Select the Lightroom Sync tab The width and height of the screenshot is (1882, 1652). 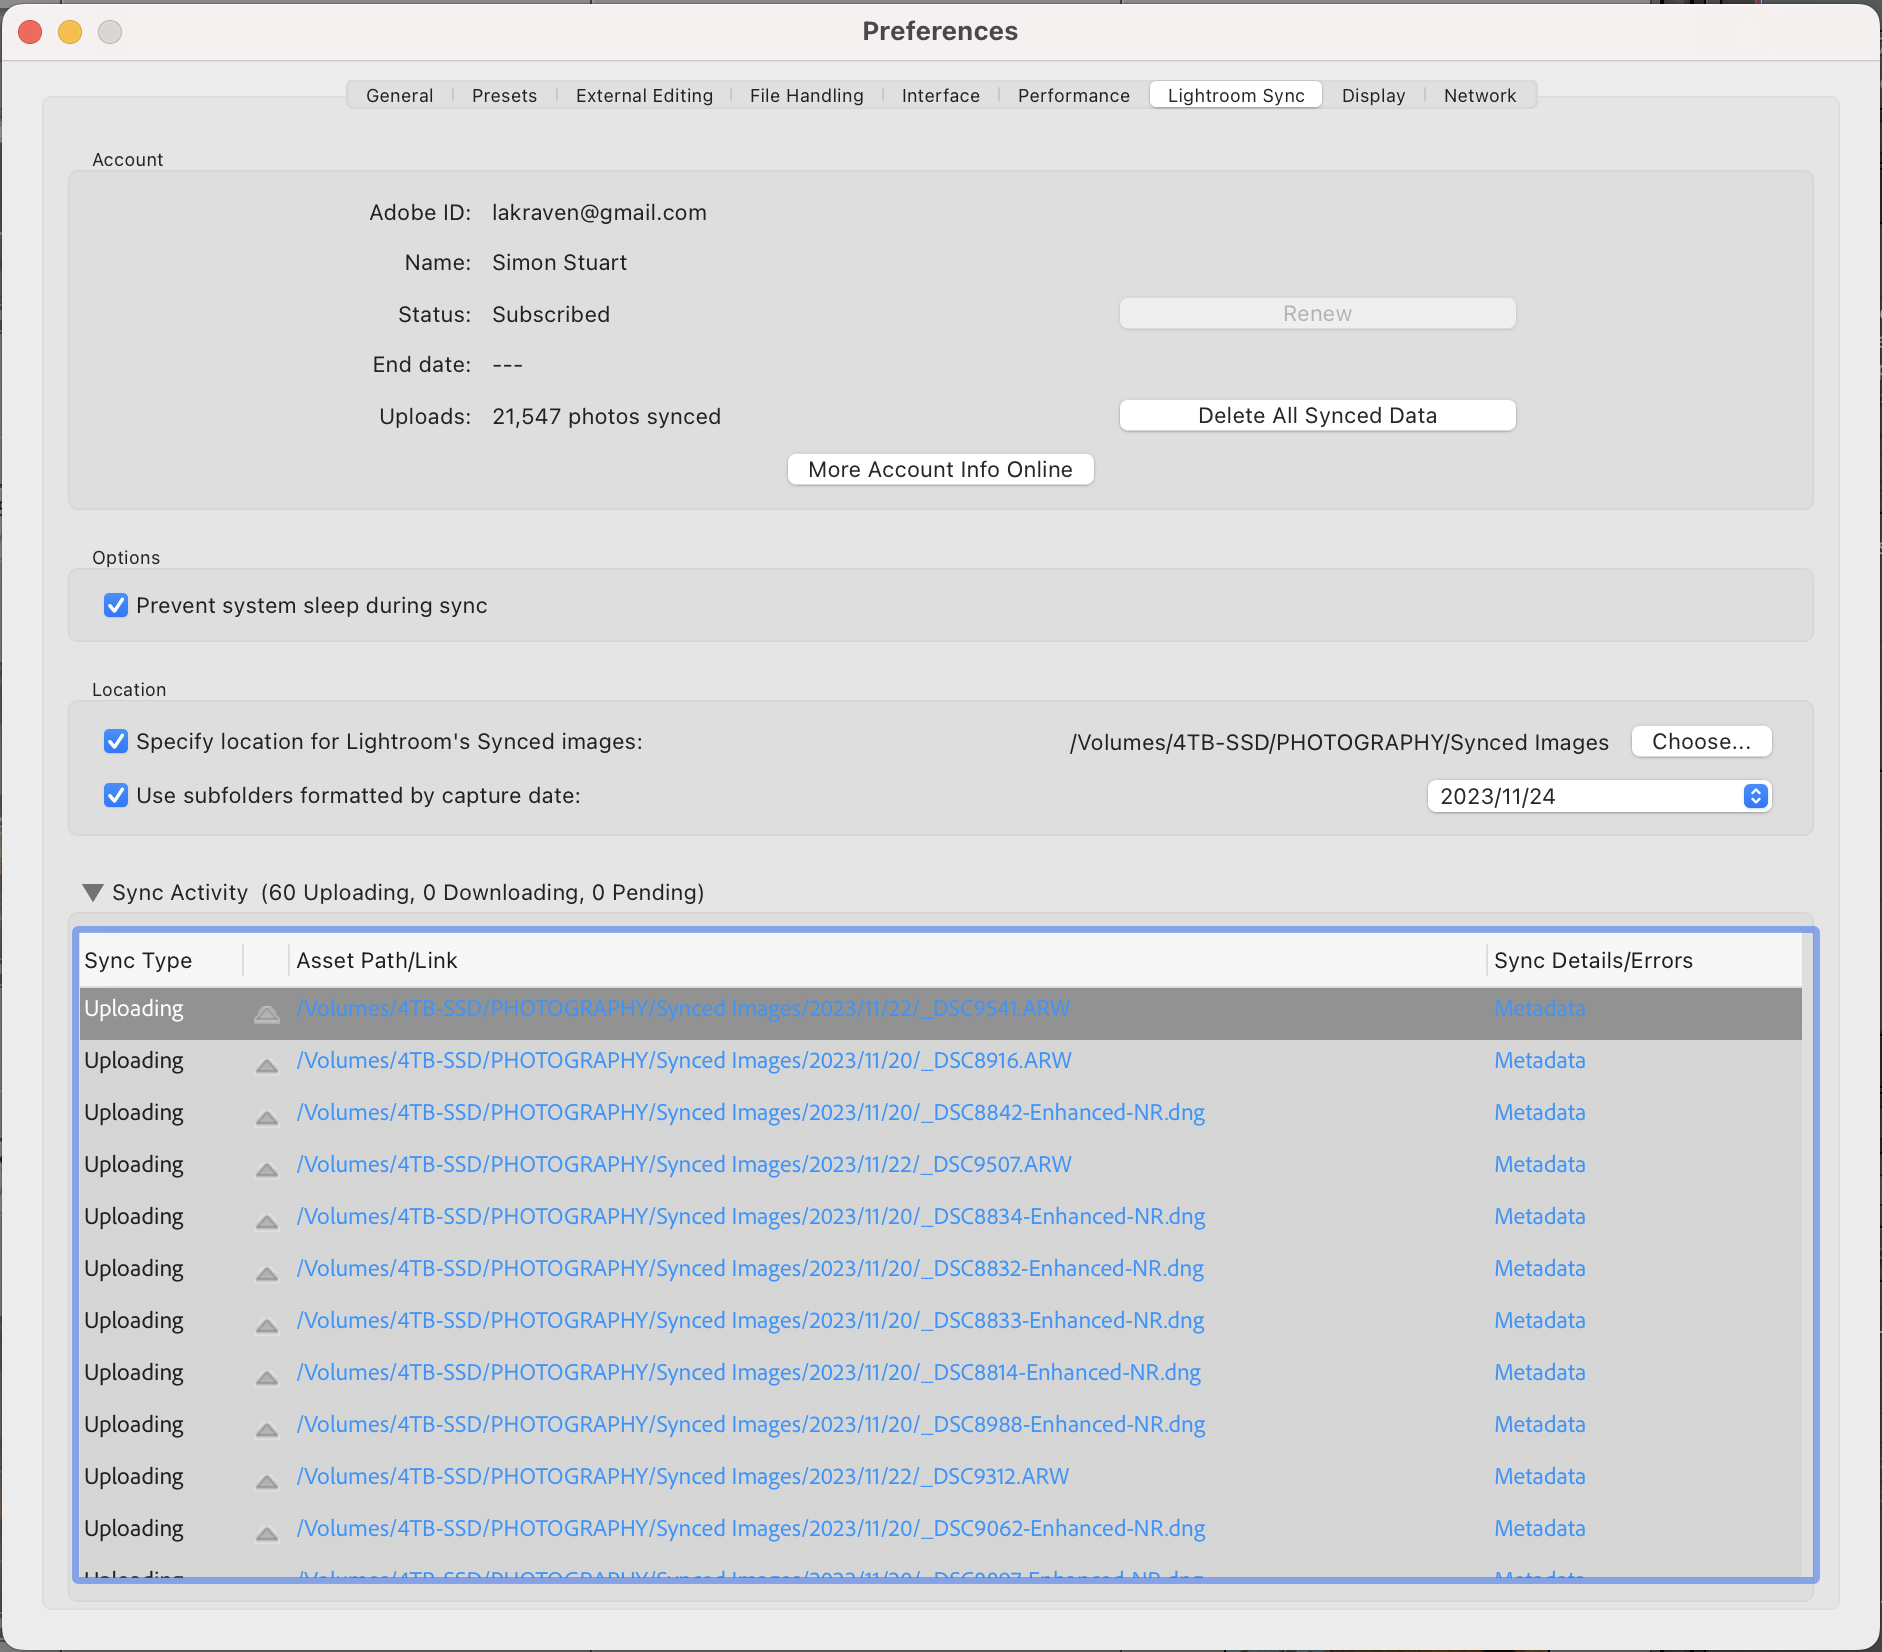[1236, 95]
